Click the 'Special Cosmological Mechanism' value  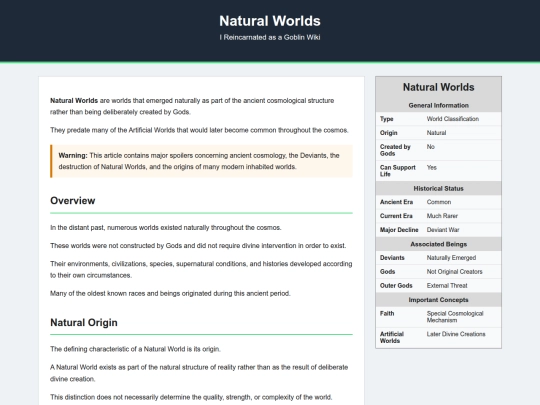pyautogui.click(x=455, y=317)
